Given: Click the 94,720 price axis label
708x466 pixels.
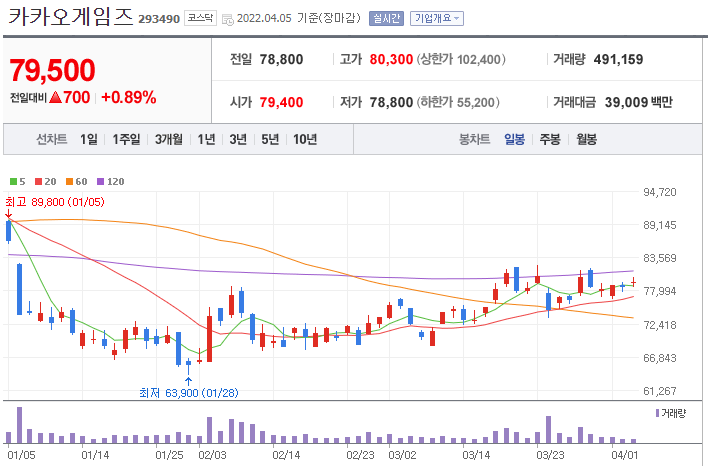Looking at the screenshot, I should 660,192.
